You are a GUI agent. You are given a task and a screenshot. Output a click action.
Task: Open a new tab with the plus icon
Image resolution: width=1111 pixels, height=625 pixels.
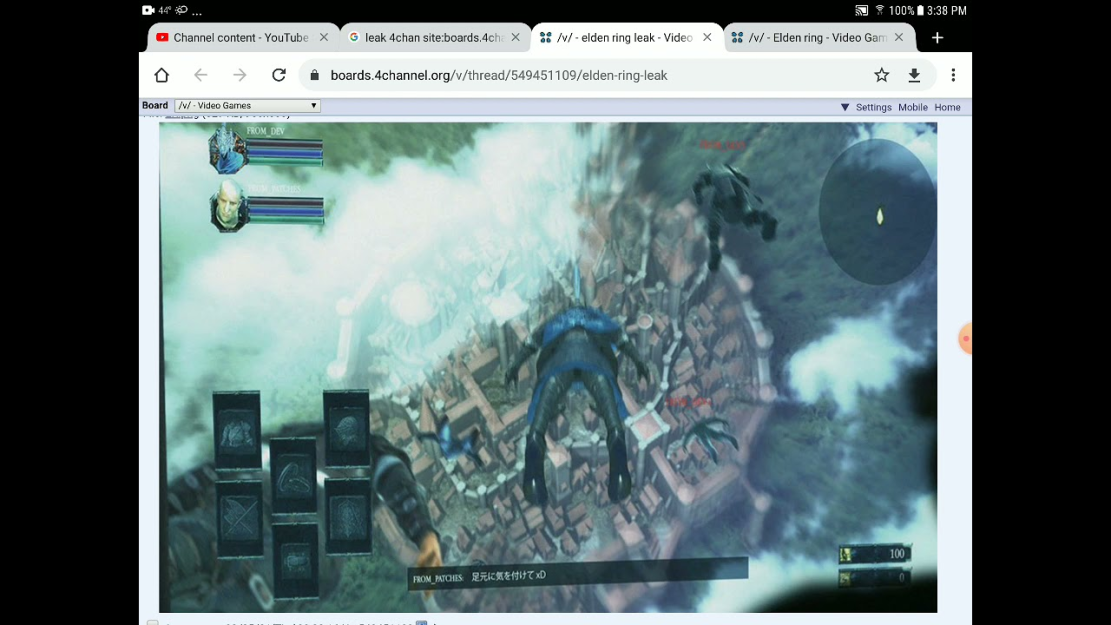(937, 38)
